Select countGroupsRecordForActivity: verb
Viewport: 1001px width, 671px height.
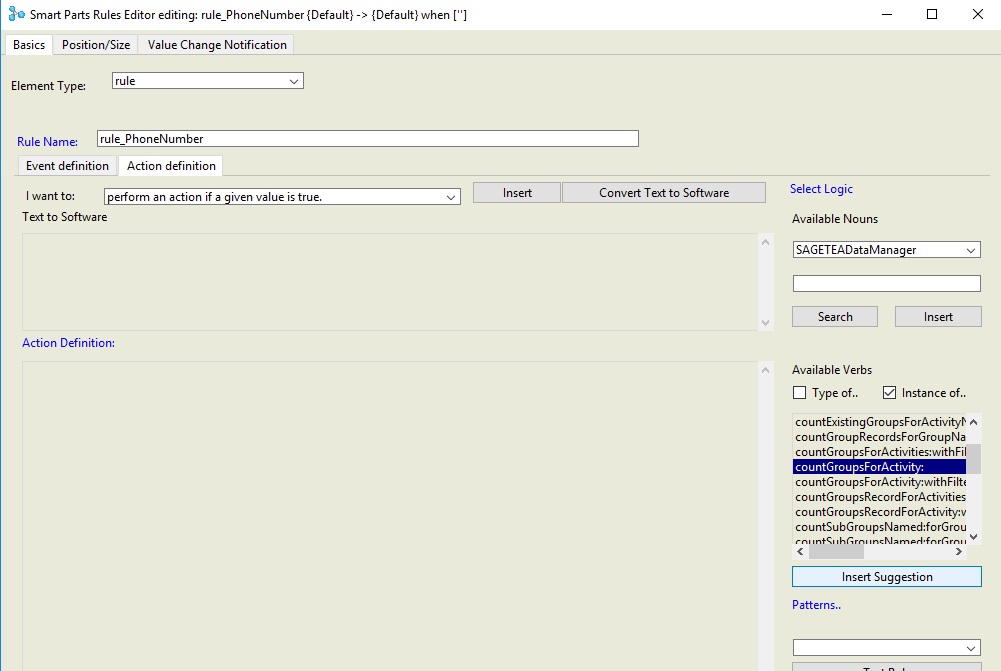coord(880,512)
